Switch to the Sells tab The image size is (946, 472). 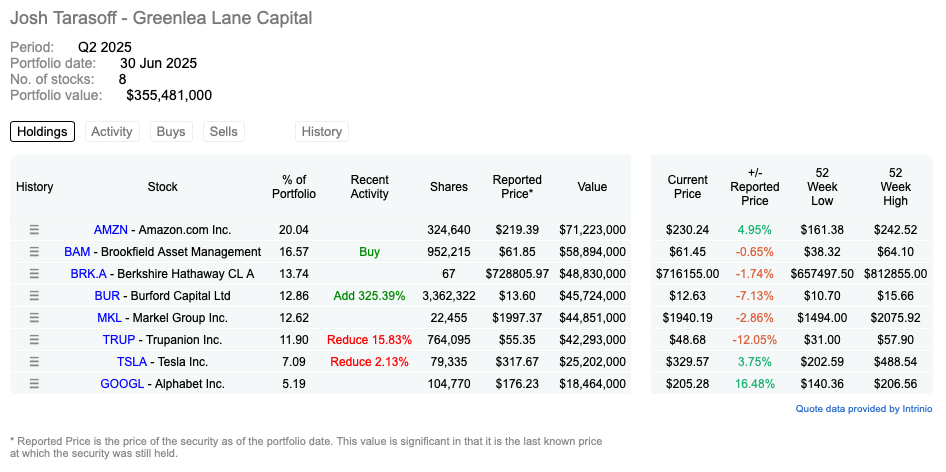coord(224,132)
